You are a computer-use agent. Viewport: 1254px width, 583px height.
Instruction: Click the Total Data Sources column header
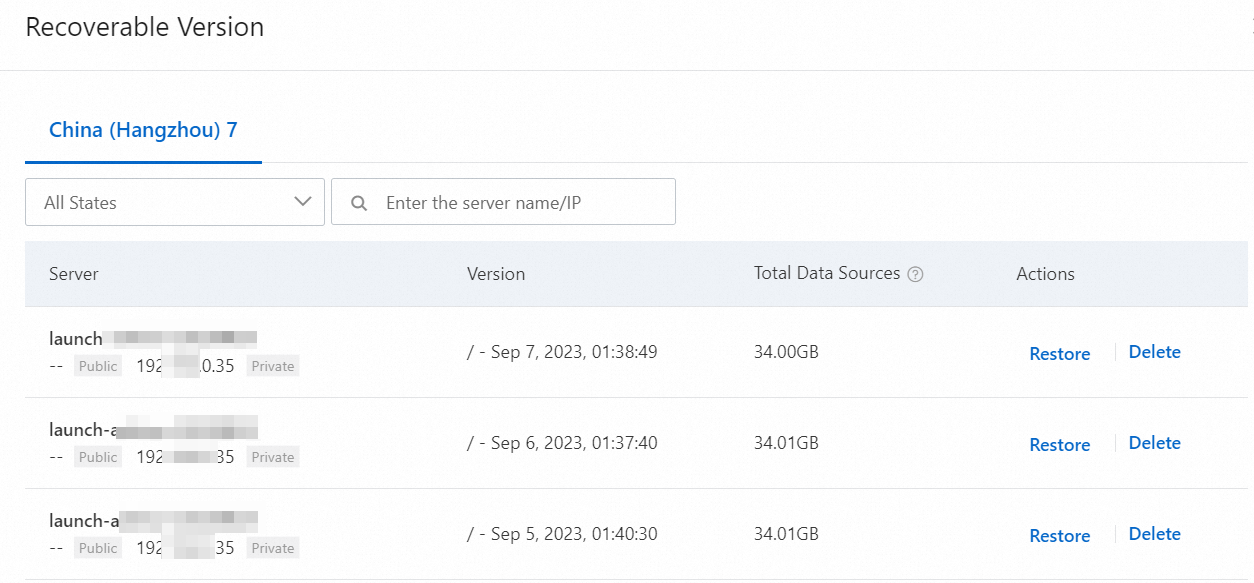[x=827, y=273]
